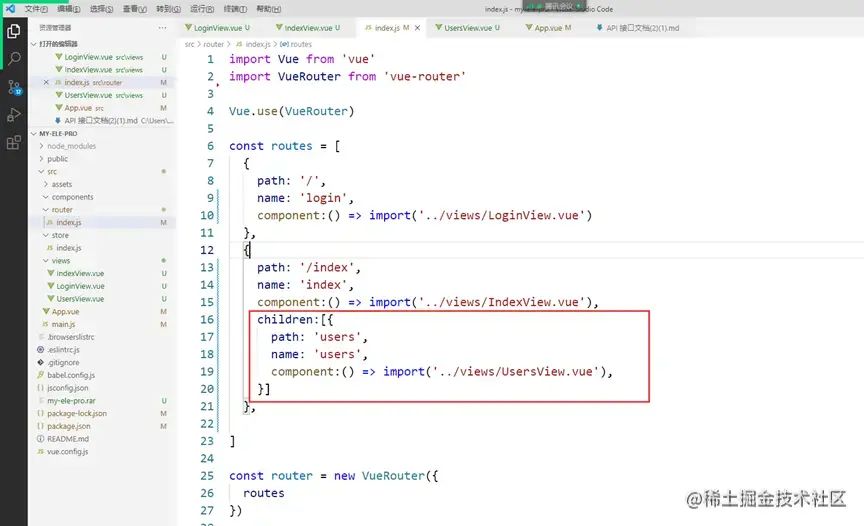Click the ESLint icon beside .eslintrc.js
Screen dimensions: 864x526
tap(40, 349)
